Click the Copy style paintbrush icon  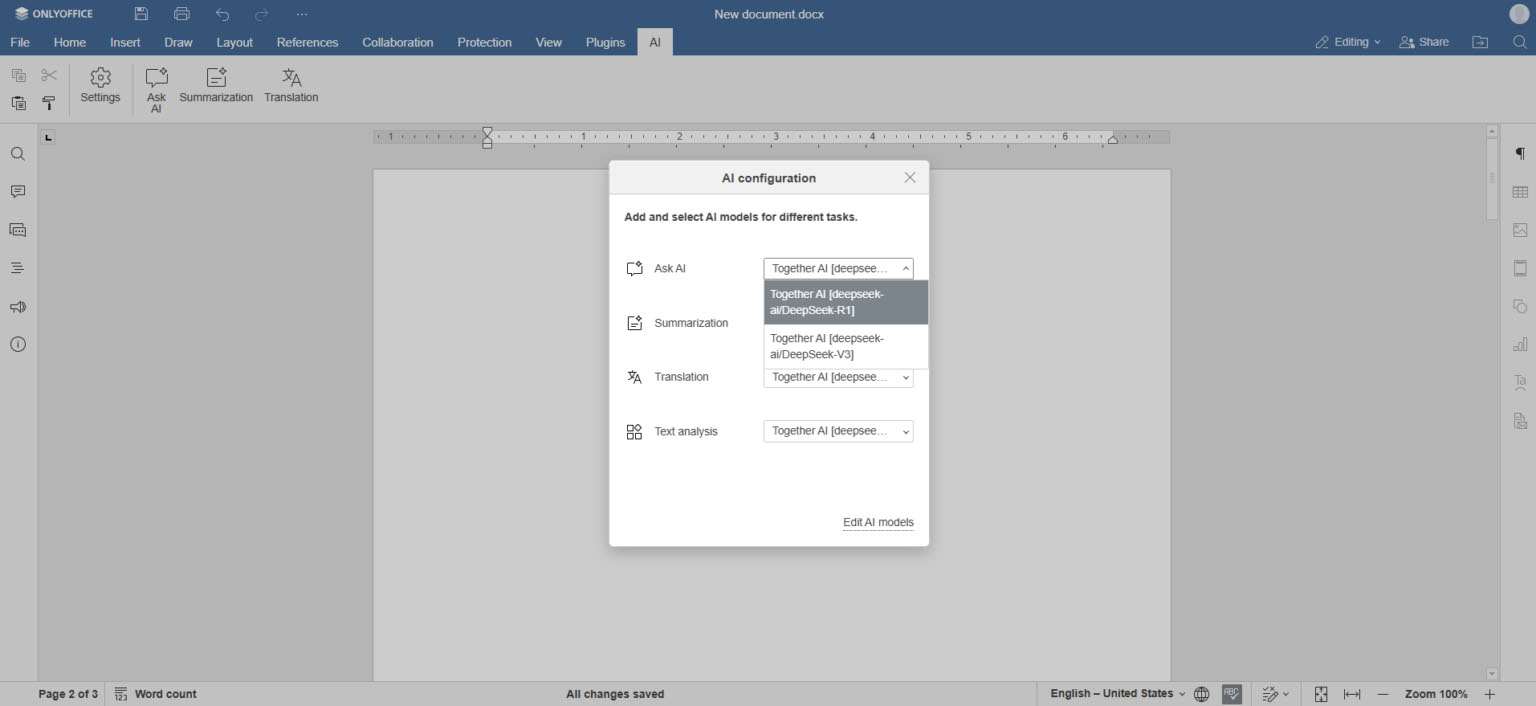49,103
